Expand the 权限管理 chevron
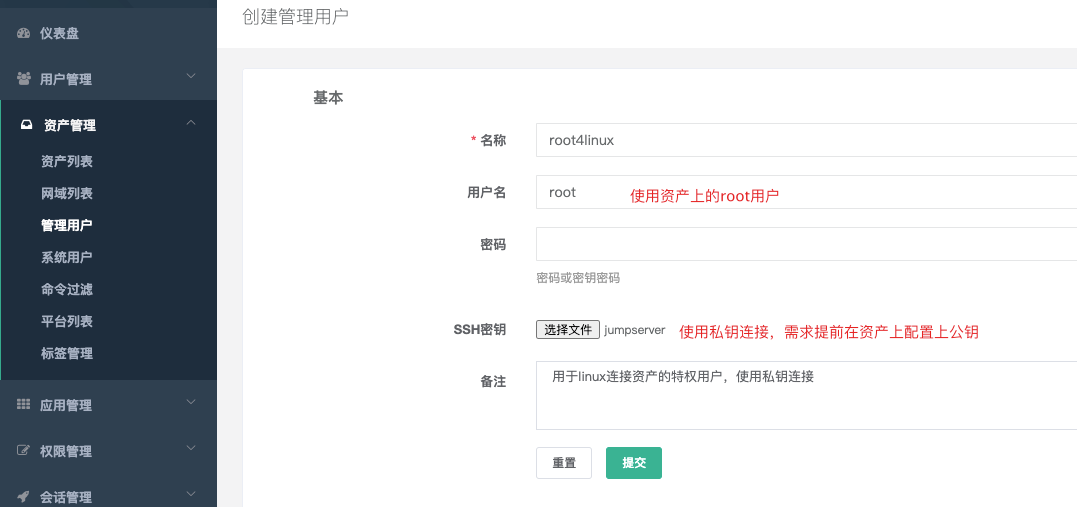Viewport: 1077px width, 507px height. click(191, 448)
